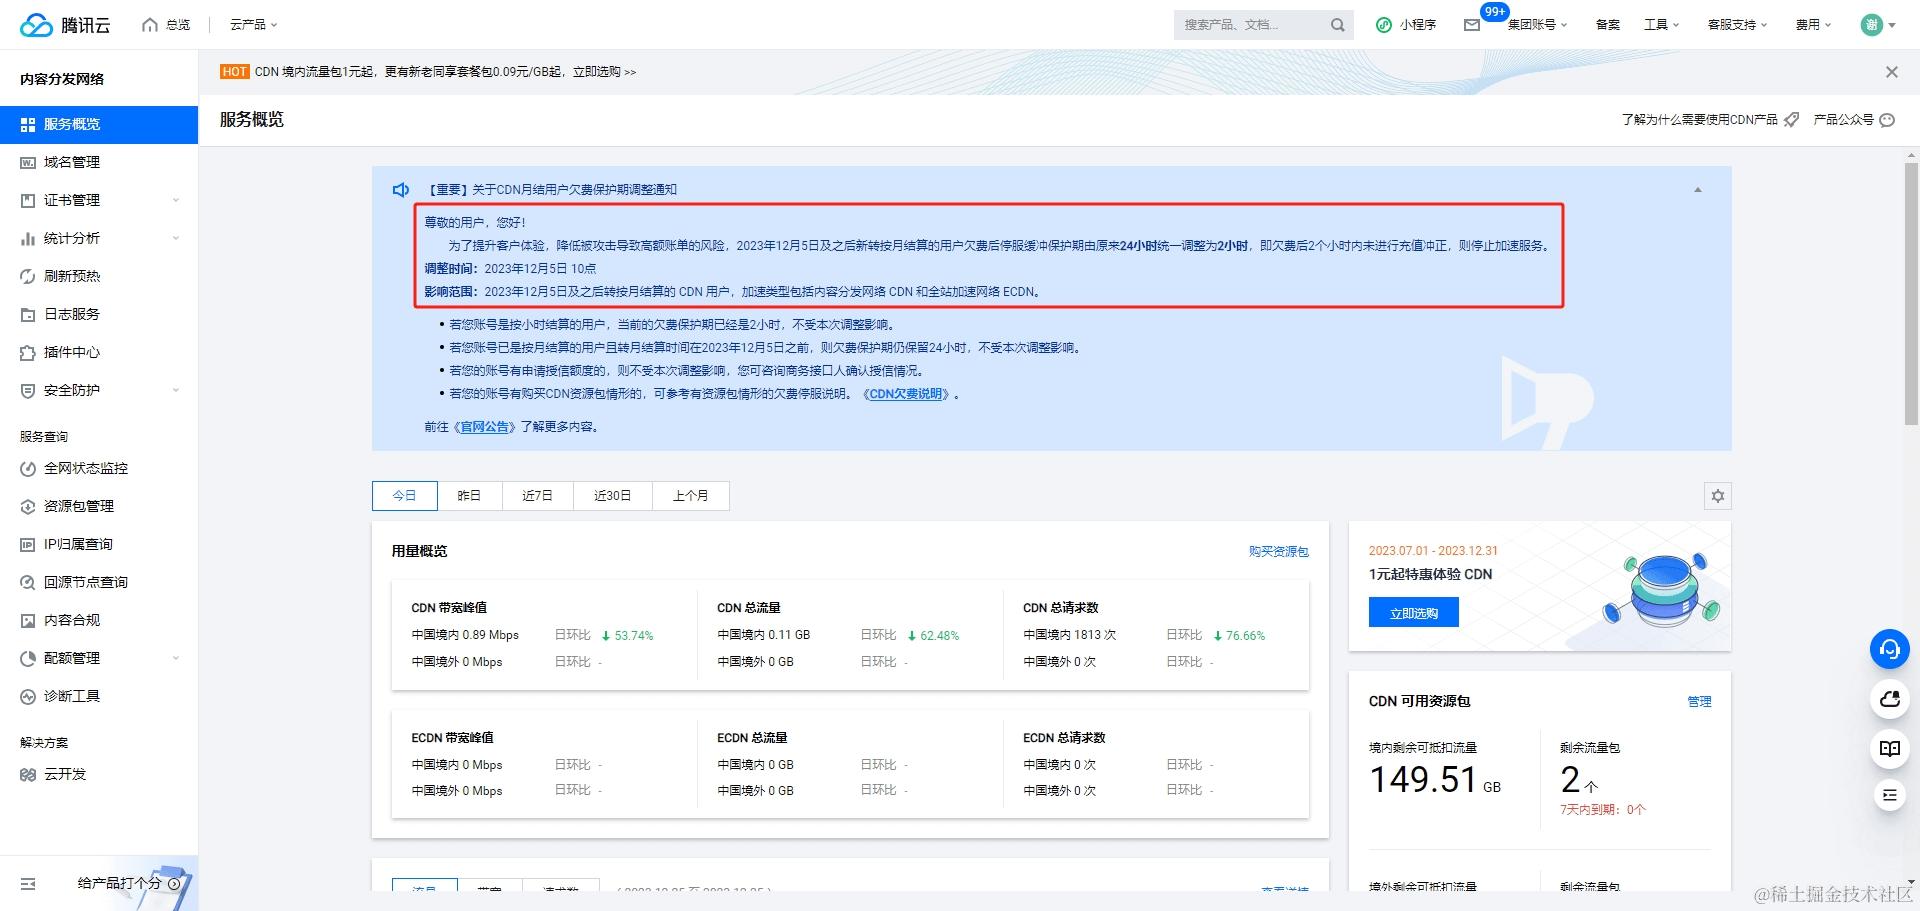Select 服务概览 in the sidebar
This screenshot has width=1920, height=911.
[x=99, y=124]
